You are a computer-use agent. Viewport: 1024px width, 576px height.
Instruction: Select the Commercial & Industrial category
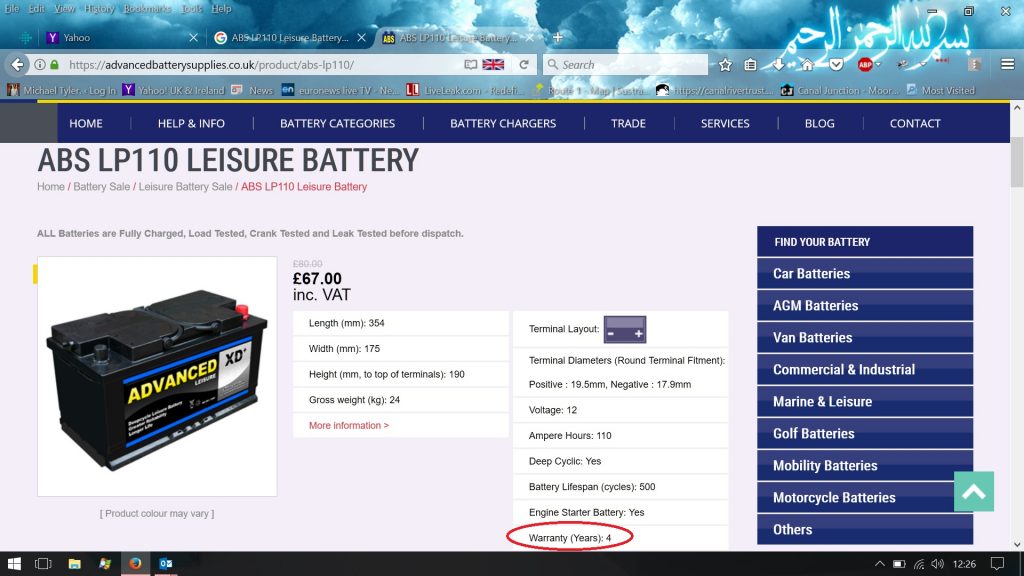coord(865,370)
